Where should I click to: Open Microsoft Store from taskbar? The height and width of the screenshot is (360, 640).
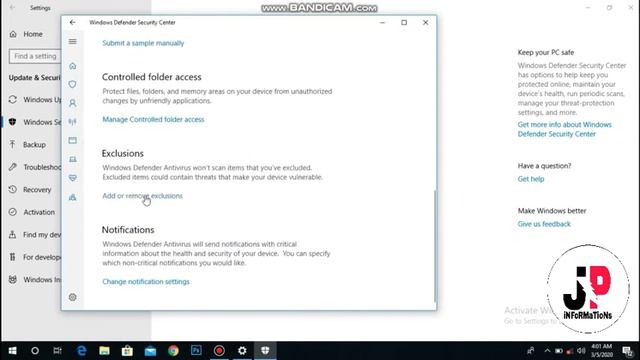click(127, 351)
